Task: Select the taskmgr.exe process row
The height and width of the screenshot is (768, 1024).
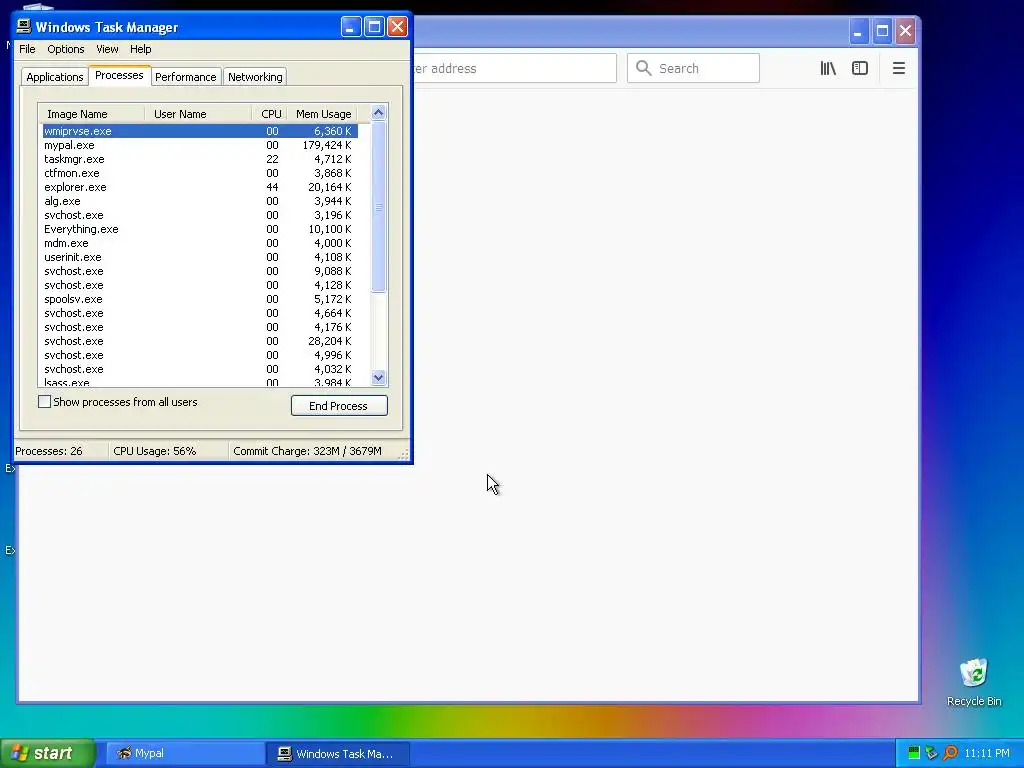Action: [199, 159]
